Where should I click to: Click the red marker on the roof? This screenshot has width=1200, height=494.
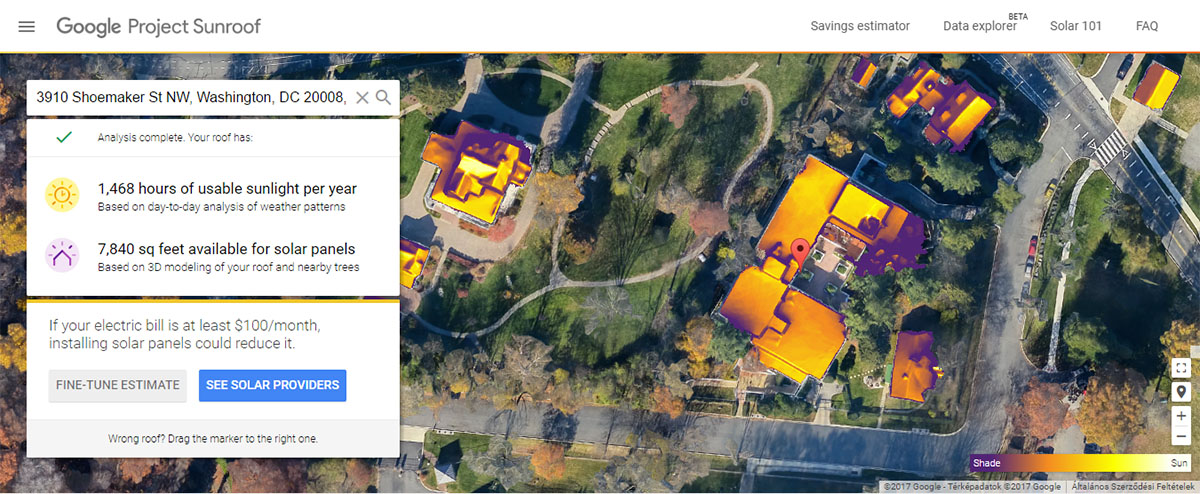pos(799,251)
